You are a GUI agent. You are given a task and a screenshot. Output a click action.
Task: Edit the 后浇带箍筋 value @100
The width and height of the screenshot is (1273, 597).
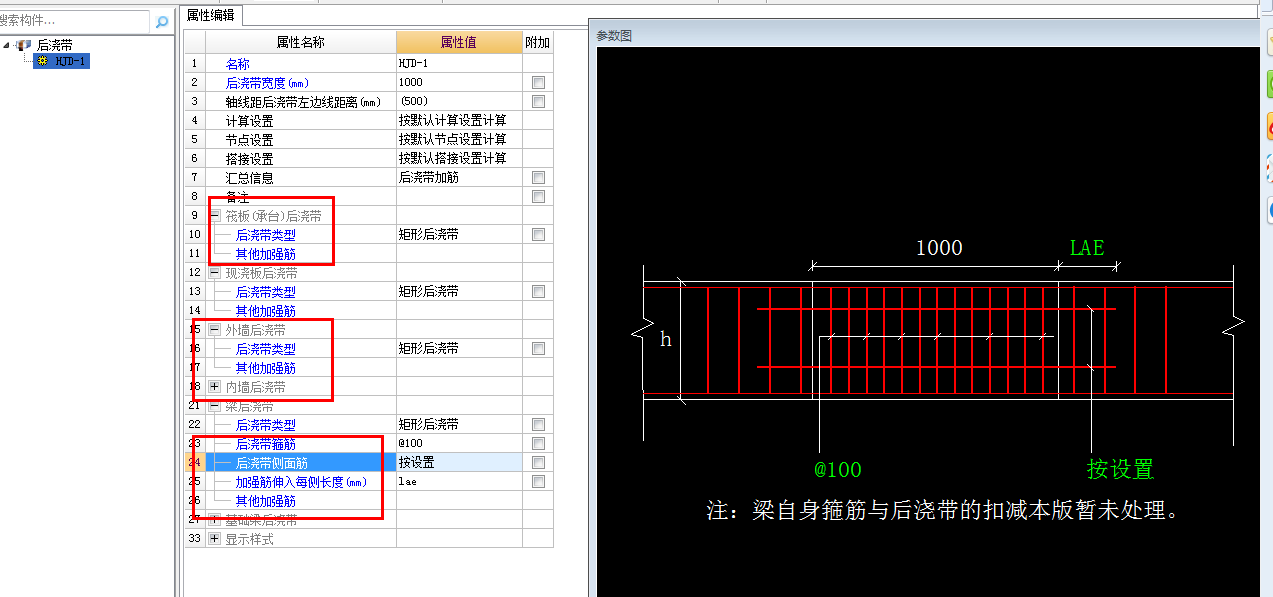point(459,443)
